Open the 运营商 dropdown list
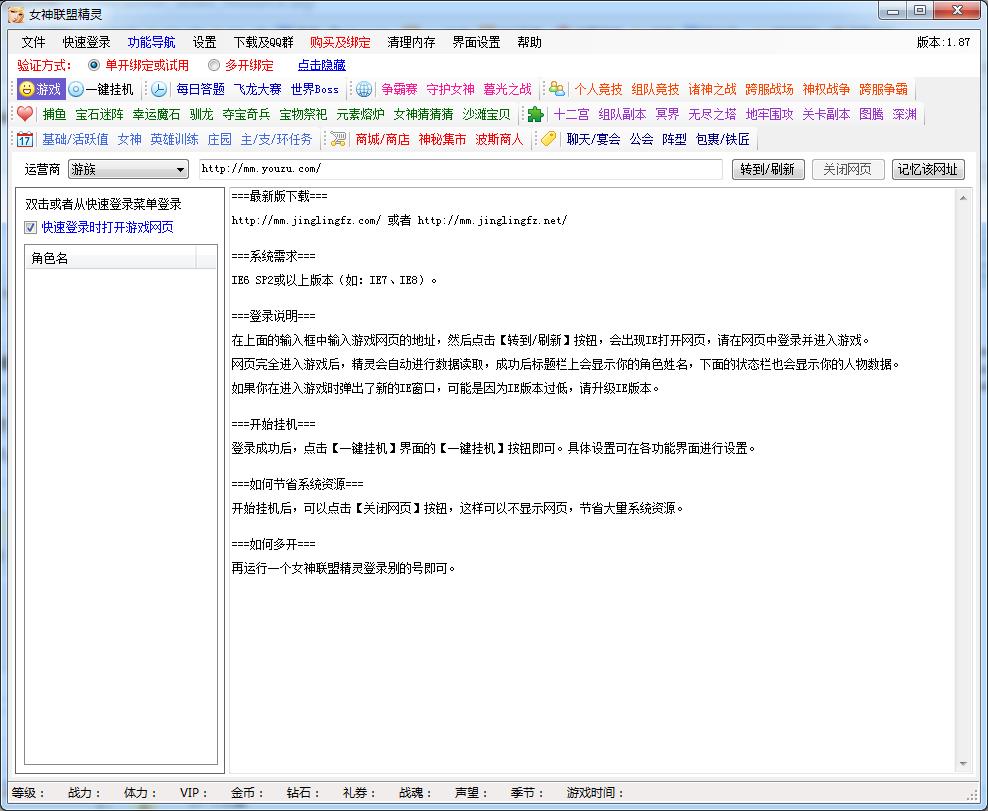 click(180, 170)
